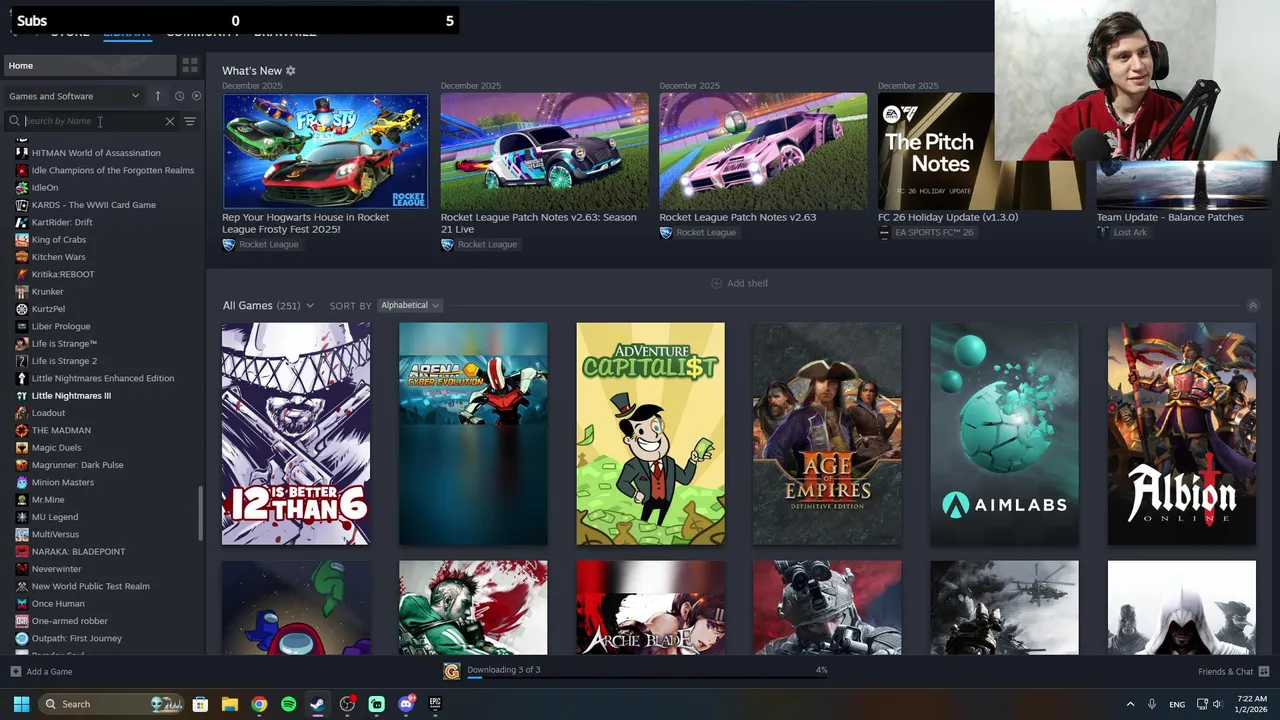Toggle recent activity clock filter
This screenshot has height=720, width=1280.
pyautogui.click(x=179, y=96)
